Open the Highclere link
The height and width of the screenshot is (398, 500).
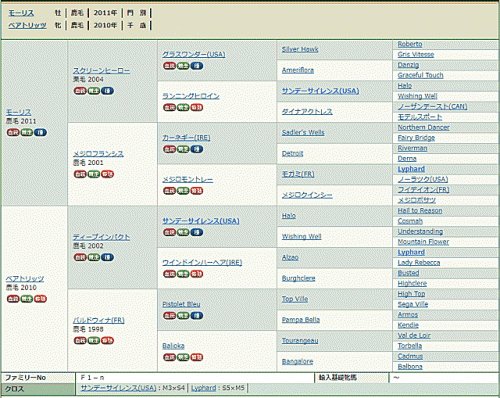[412, 283]
